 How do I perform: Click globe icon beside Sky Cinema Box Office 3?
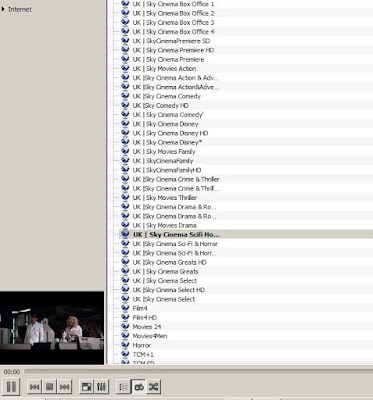point(125,22)
